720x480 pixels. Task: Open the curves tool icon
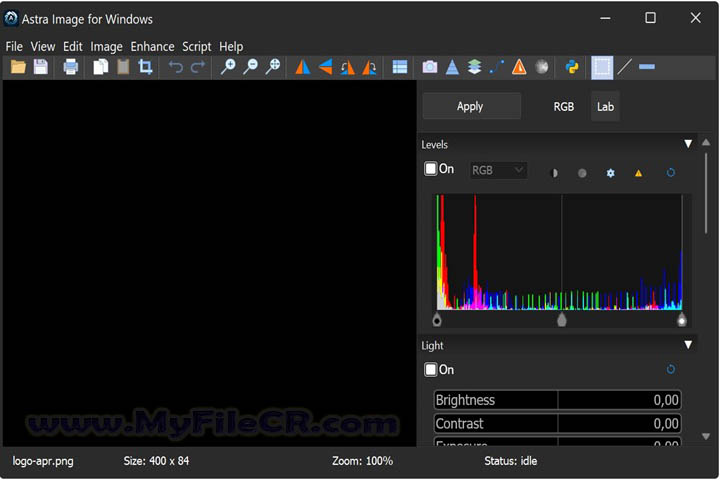[497, 67]
